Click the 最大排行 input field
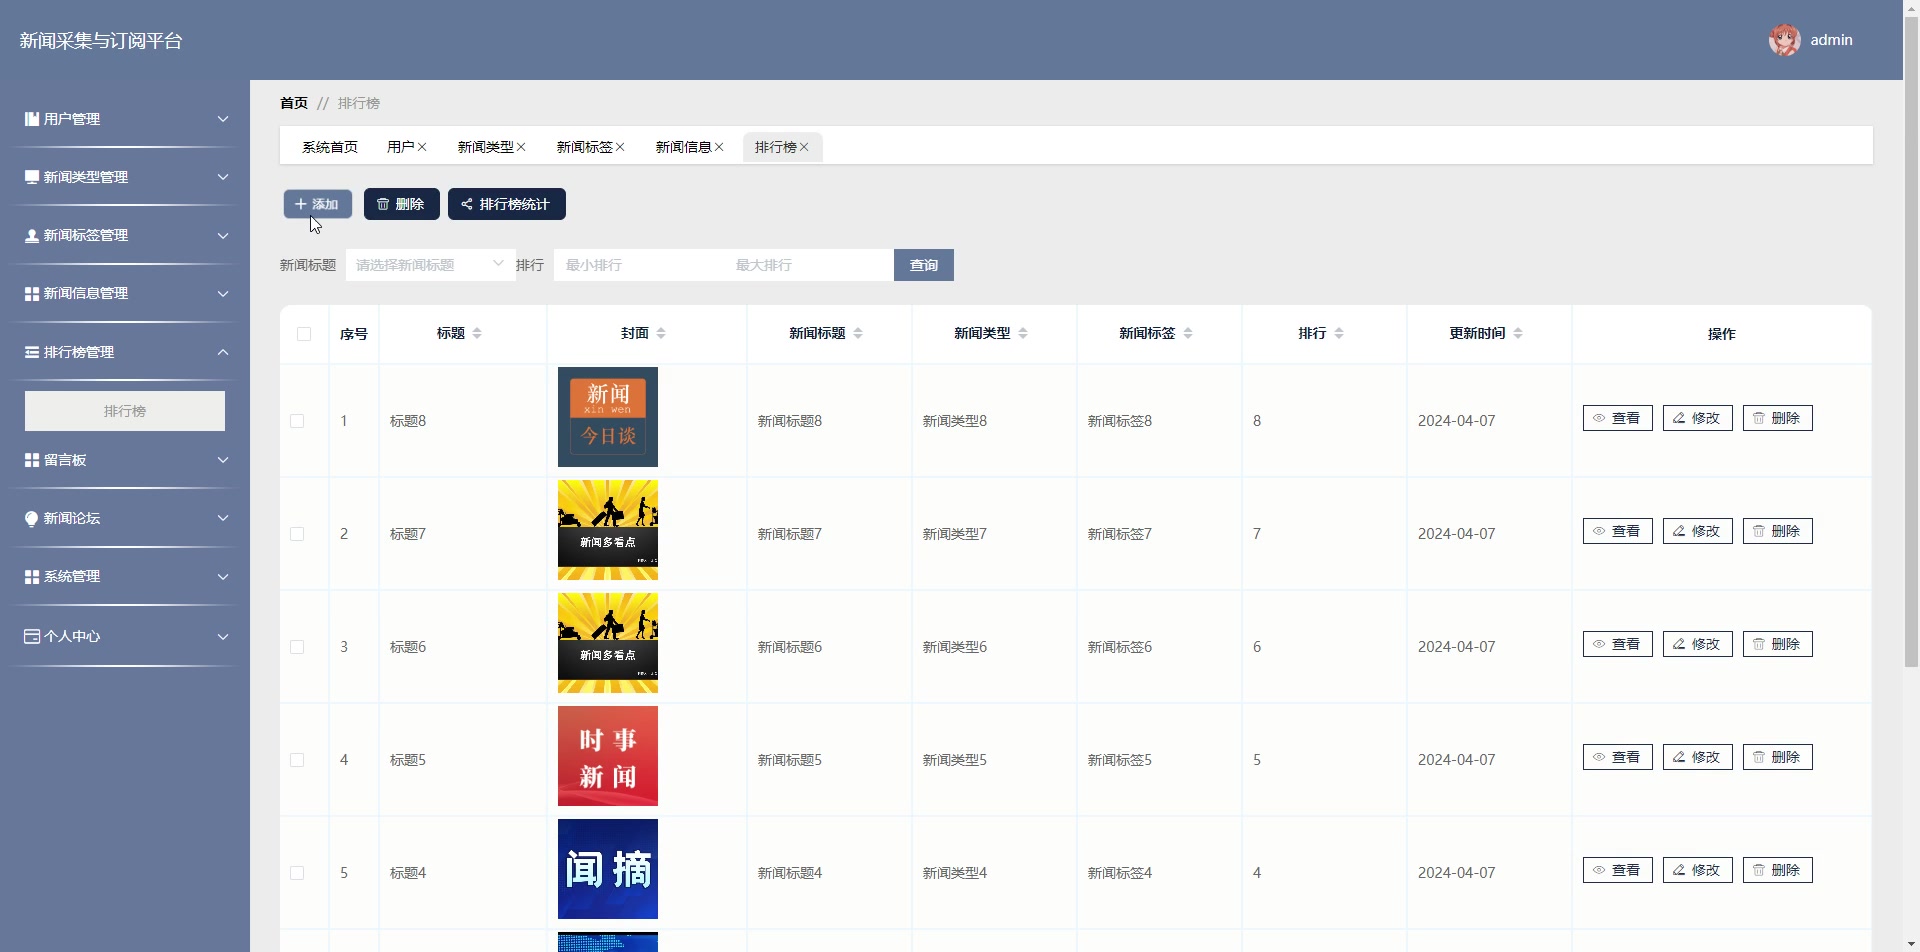 pos(809,265)
